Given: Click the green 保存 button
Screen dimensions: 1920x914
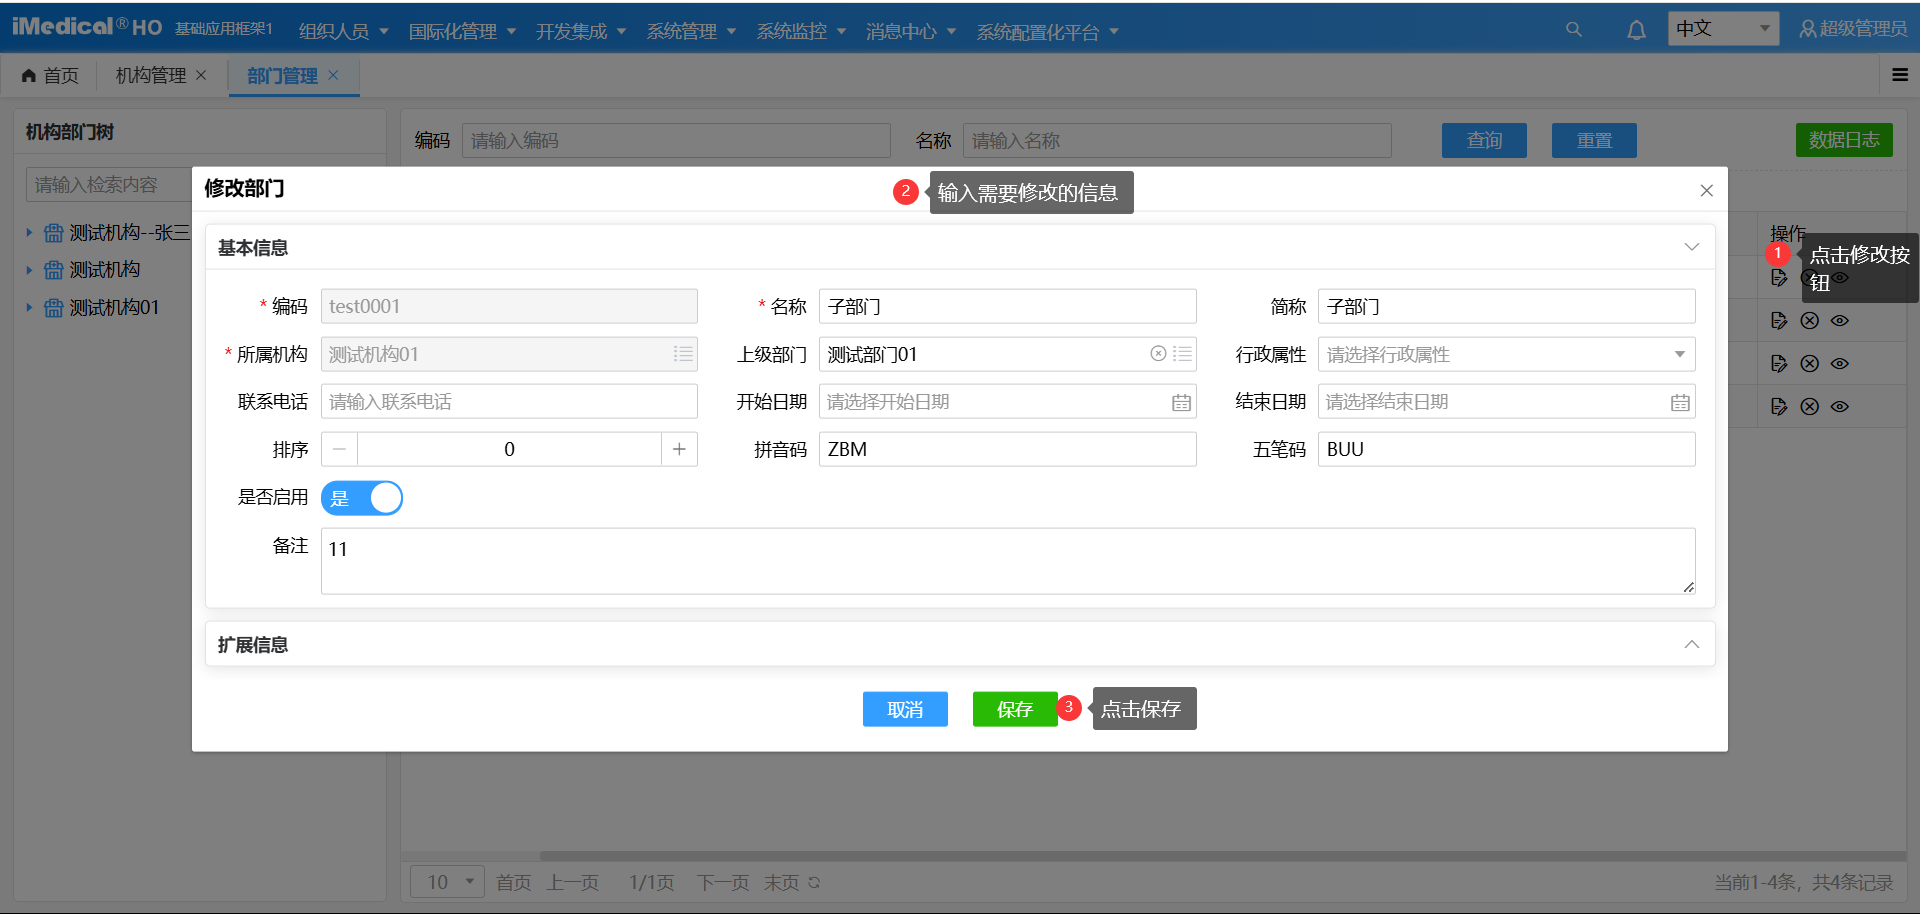Looking at the screenshot, I should tap(1014, 709).
